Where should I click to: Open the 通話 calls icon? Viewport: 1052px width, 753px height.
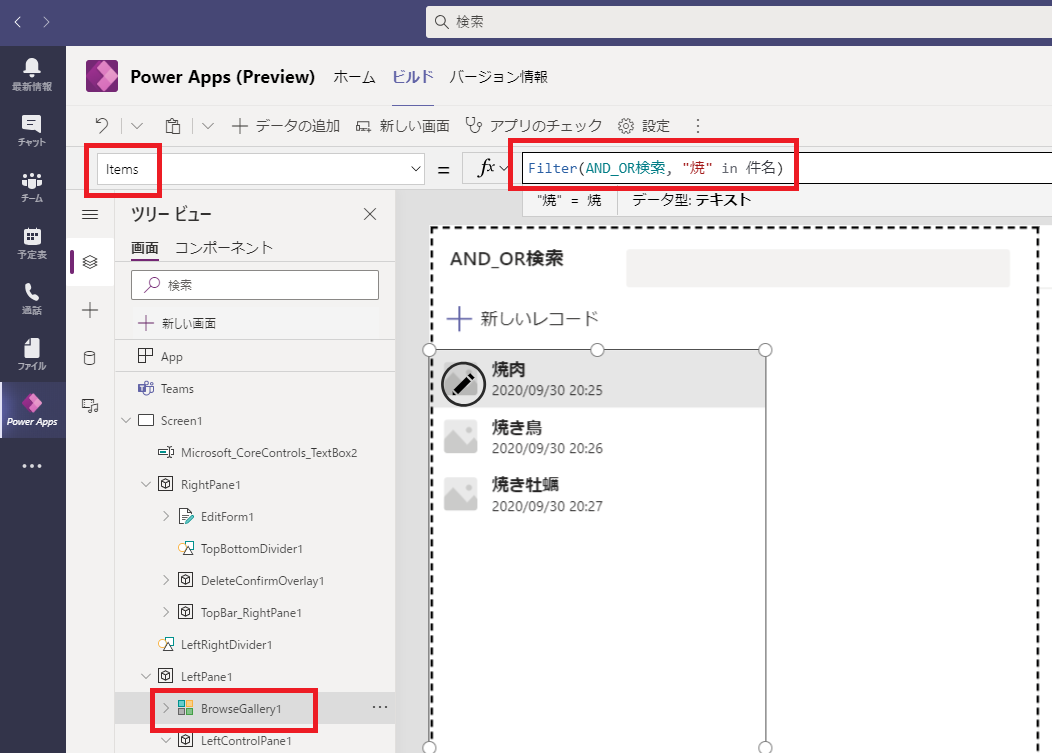pos(32,299)
